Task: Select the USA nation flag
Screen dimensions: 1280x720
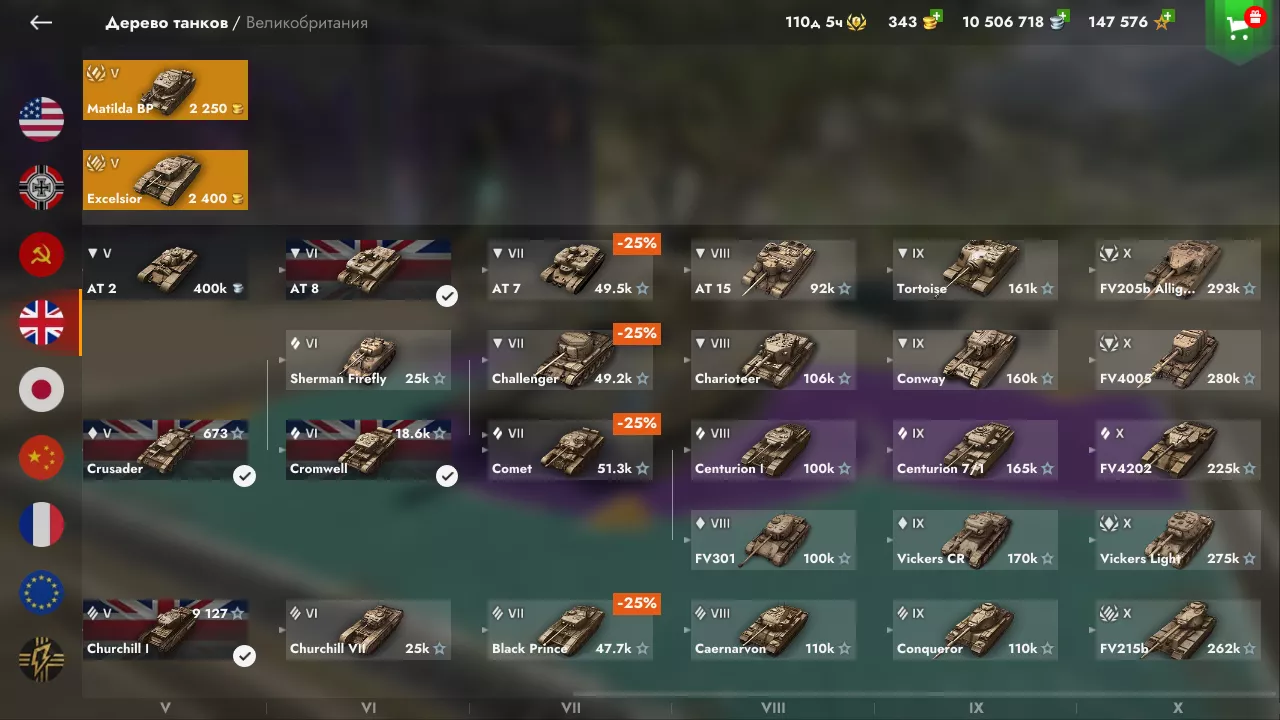Action: click(x=41, y=120)
